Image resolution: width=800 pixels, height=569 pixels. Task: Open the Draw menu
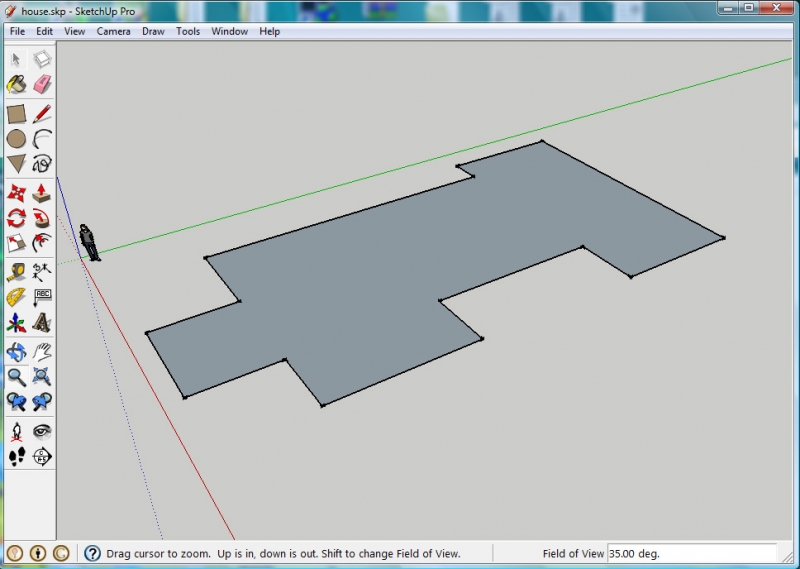pyautogui.click(x=153, y=31)
